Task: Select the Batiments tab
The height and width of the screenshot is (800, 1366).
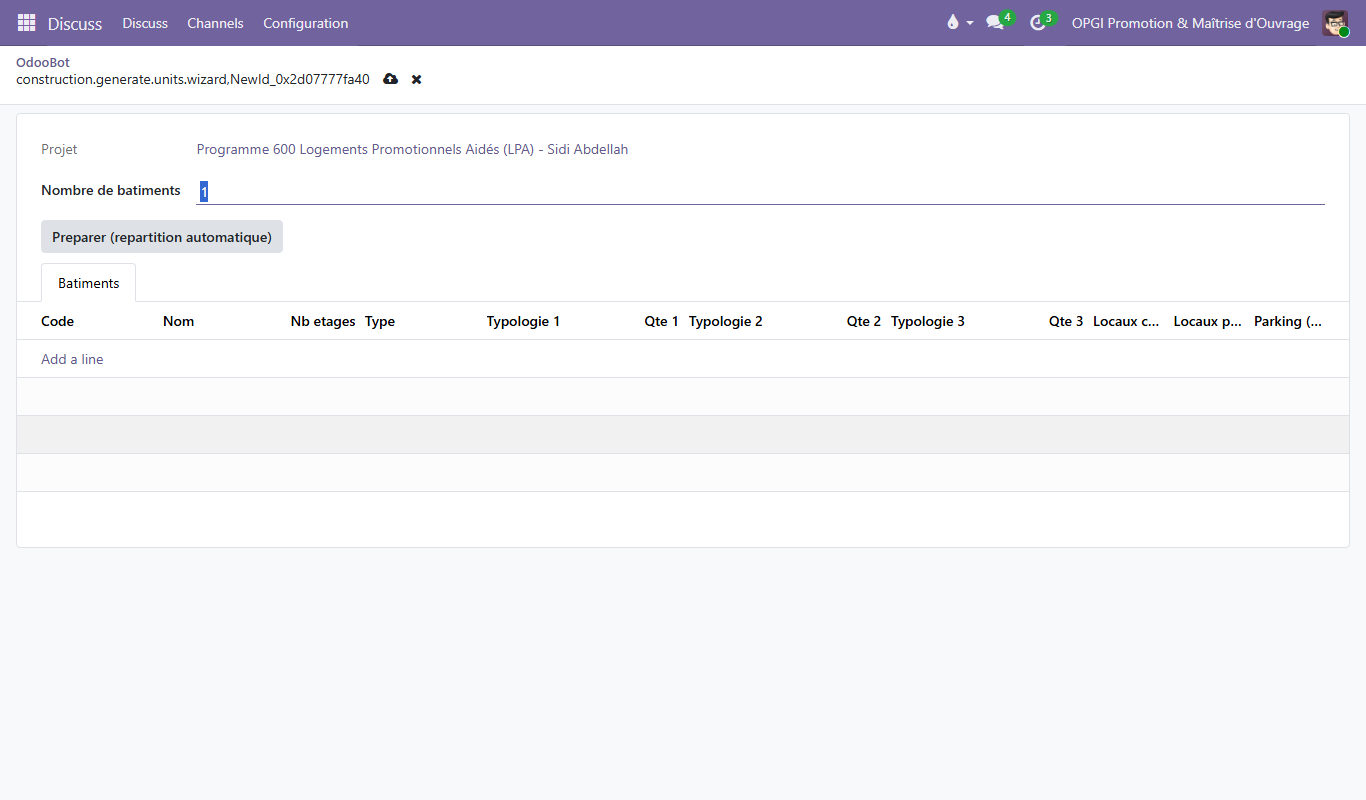Action: 89,283
